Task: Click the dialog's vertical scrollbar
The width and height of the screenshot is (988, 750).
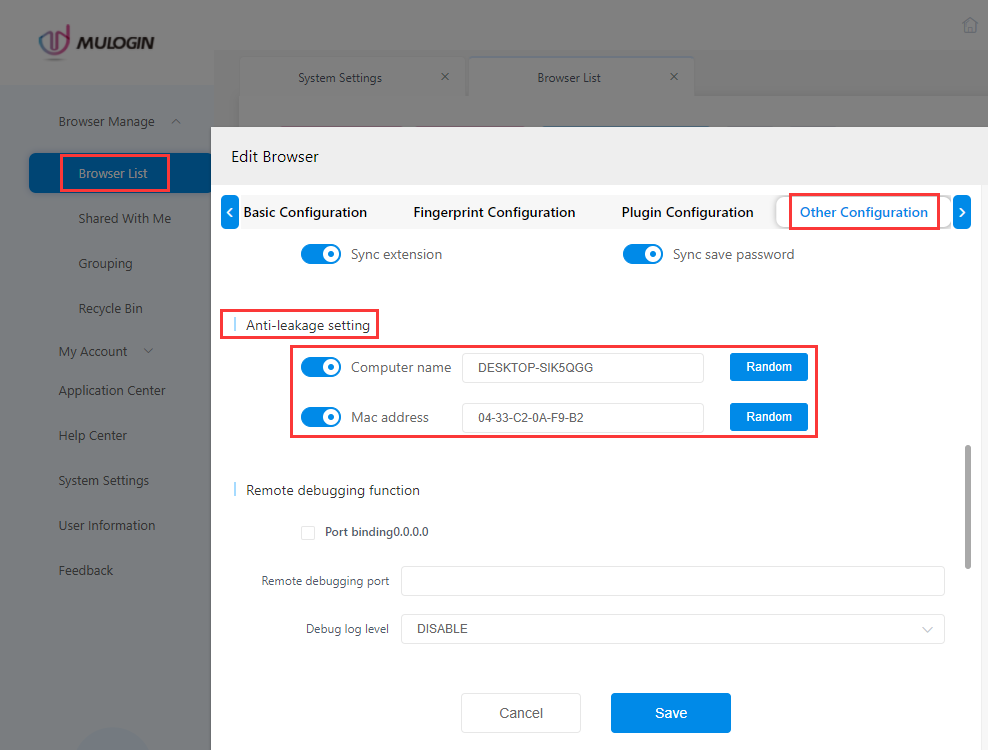Action: coord(967,507)
